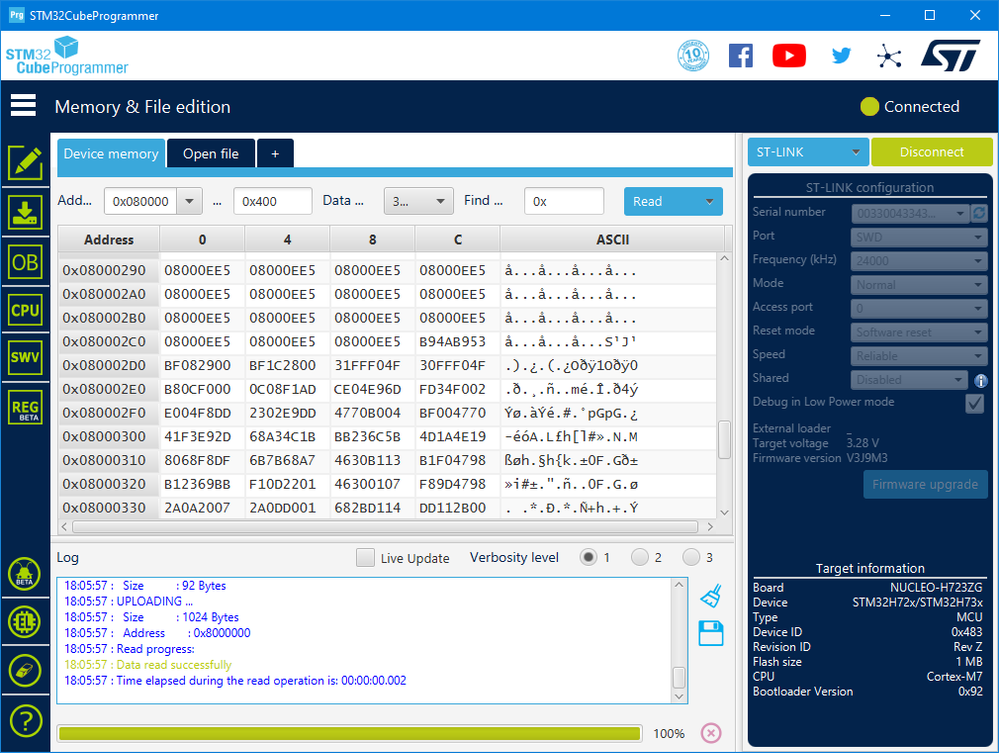Click the read progress bar
This screenshot has width=999, height=753.
pyautogui.click(x=350, y=733)
